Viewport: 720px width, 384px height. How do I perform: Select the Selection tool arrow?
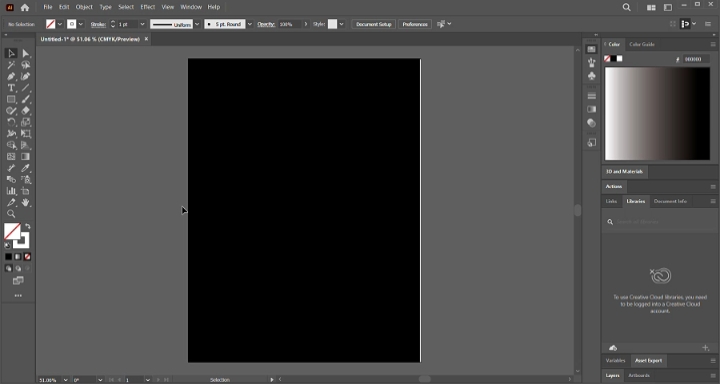click(11, 53)
